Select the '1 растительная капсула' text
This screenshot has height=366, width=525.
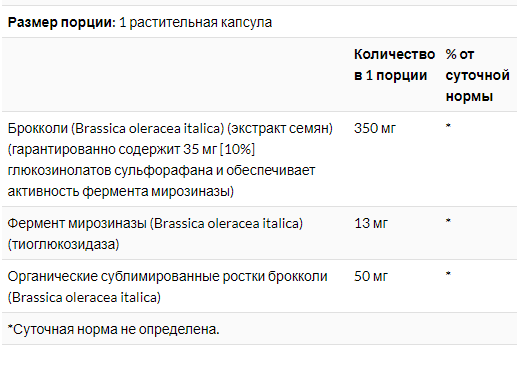coord(196,23)
